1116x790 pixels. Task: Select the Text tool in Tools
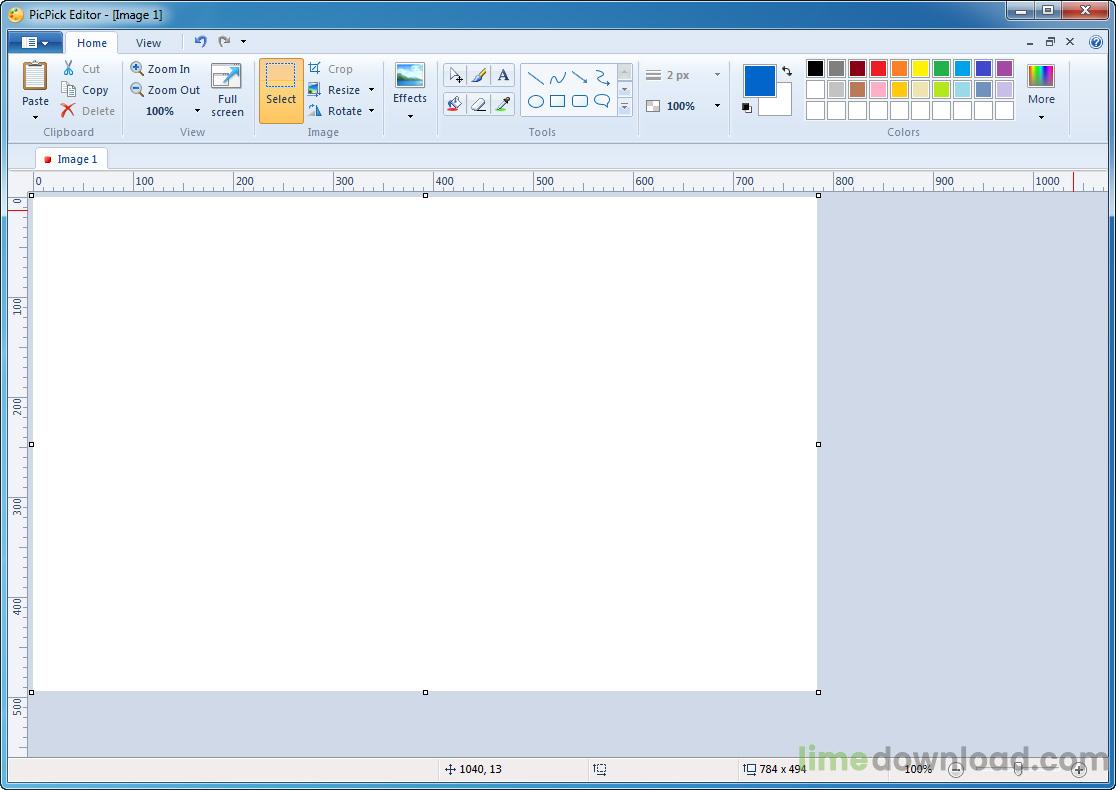[x=503, y=76]
